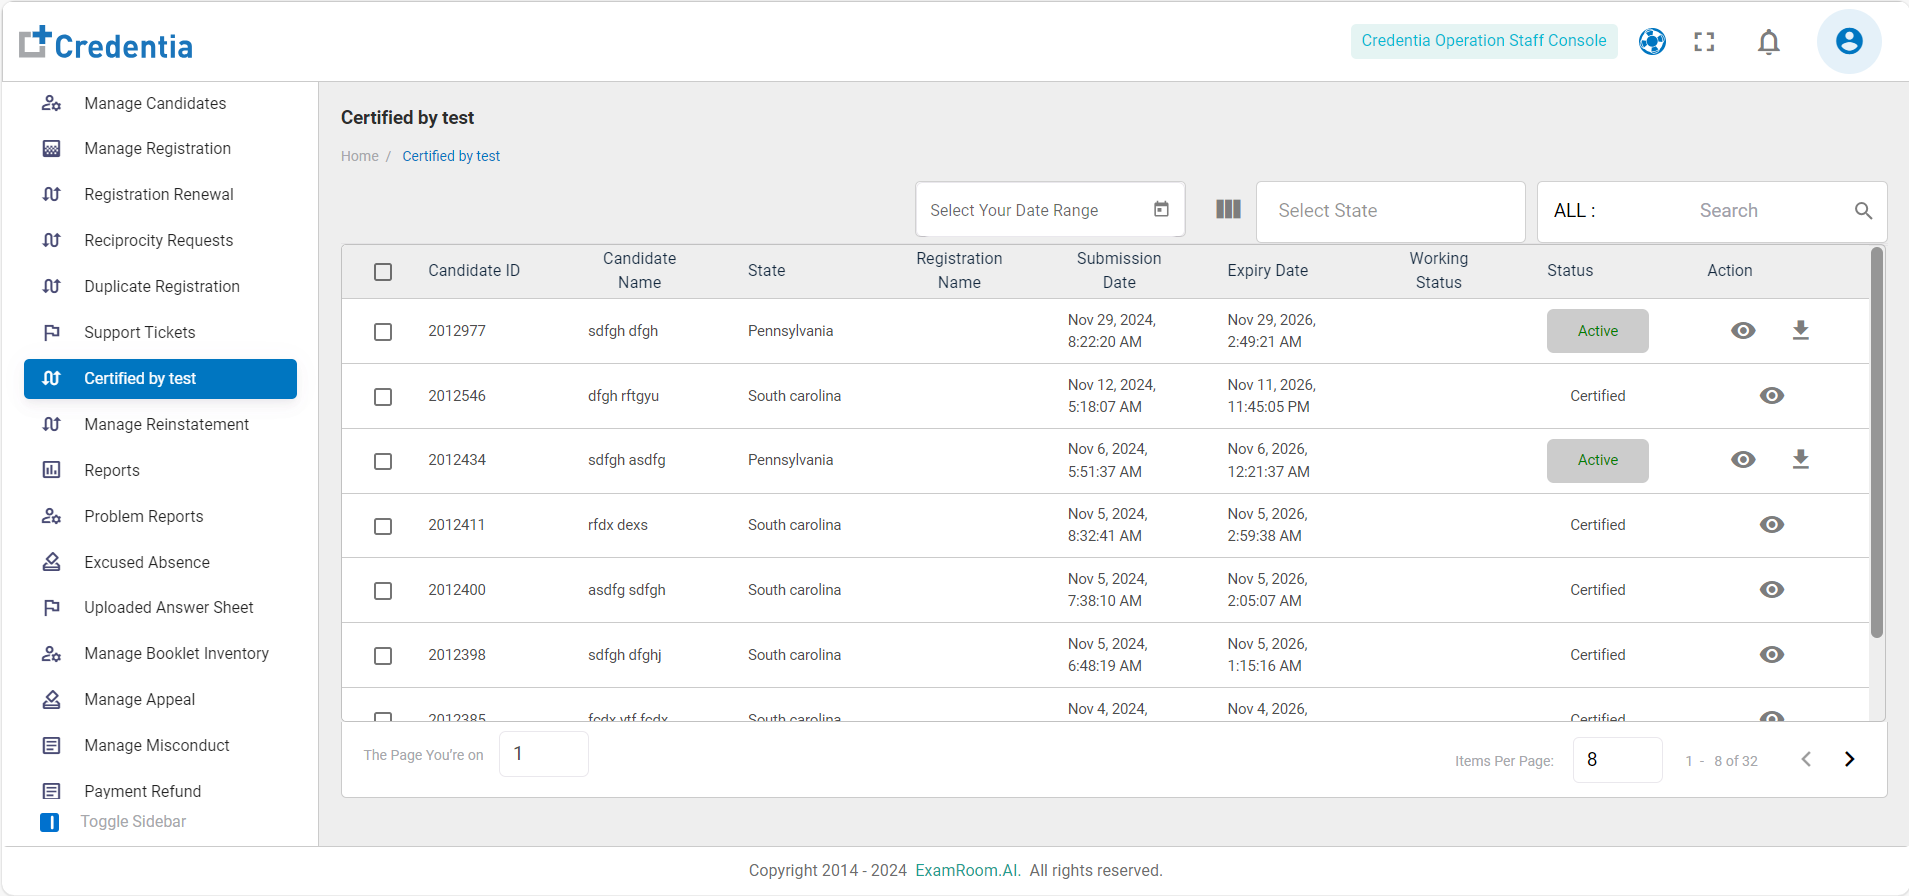Viewport: 1909px width, 896px height.
Task: Click the ExamRoom.AI footer link
Action: pyautogui.click(x=967, y=870)
